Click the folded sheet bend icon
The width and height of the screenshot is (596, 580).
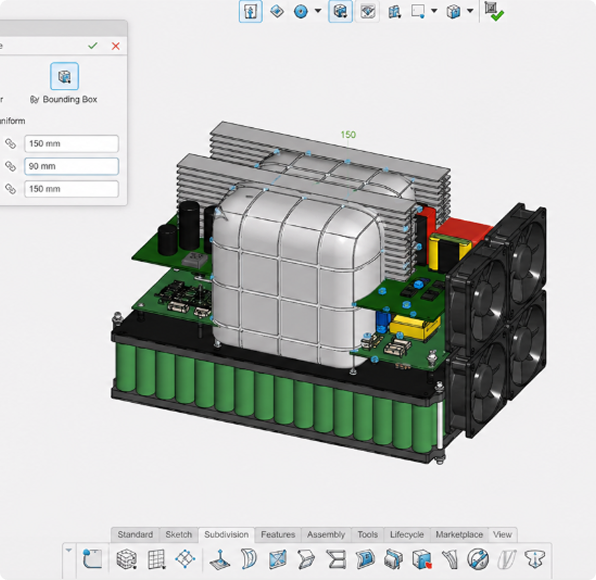306,559
